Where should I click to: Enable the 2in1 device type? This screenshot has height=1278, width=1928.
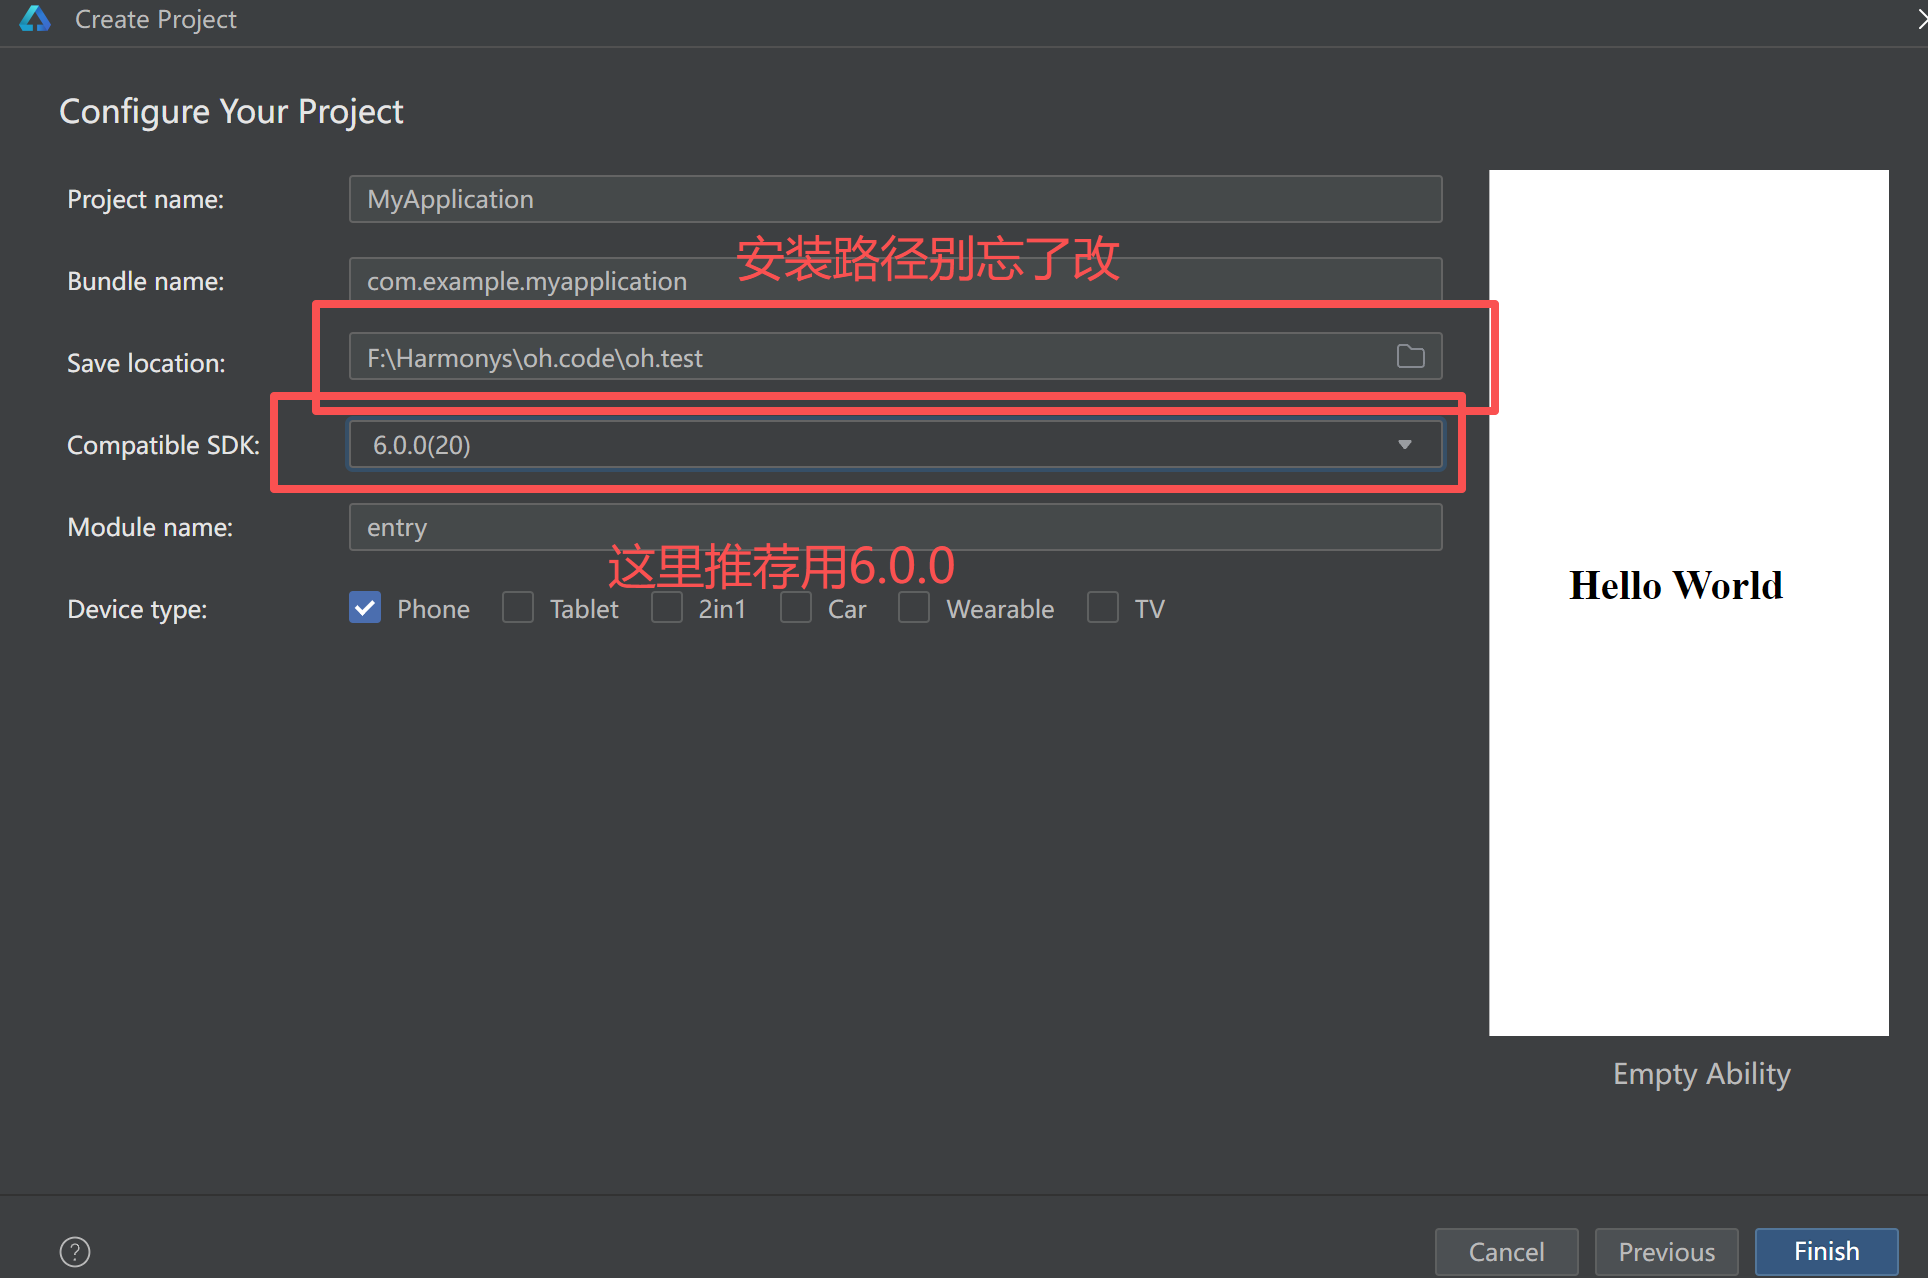tap(666, 607)
